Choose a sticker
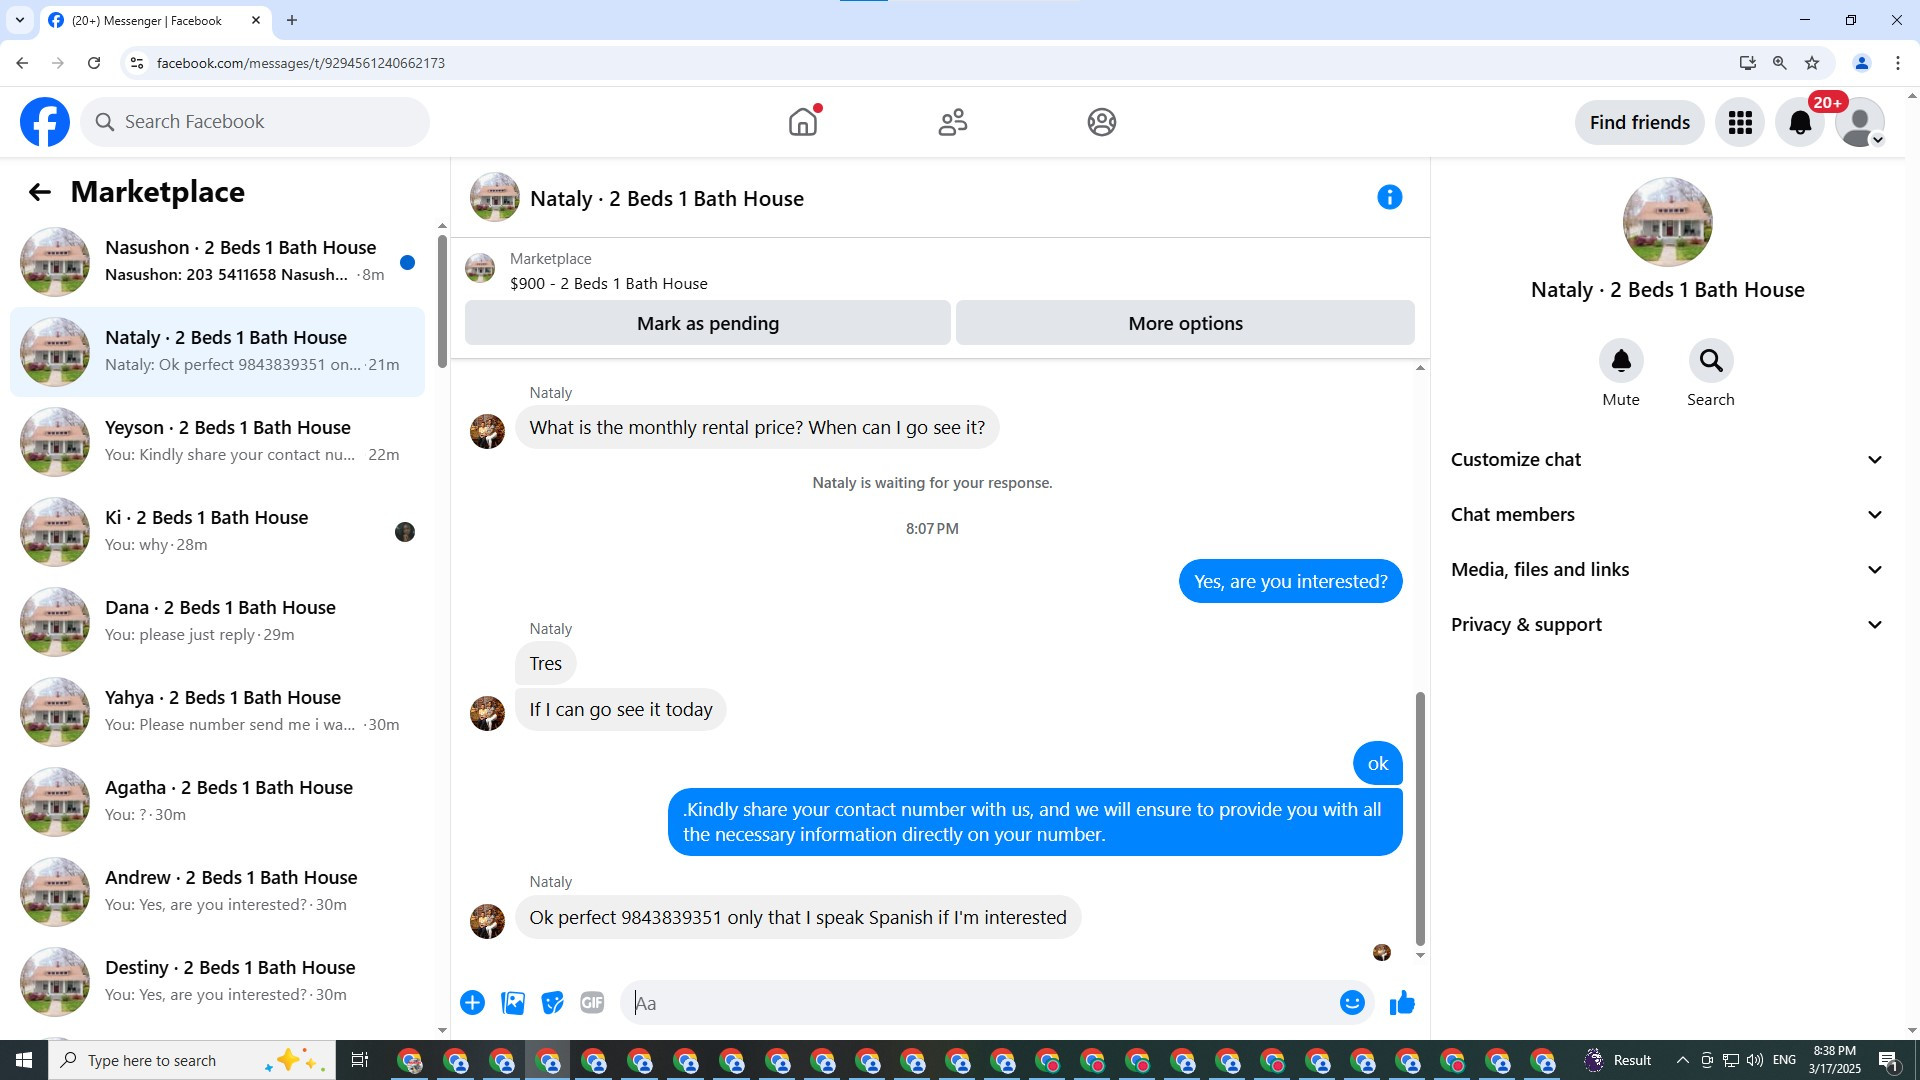 (x=553, y=1003)
